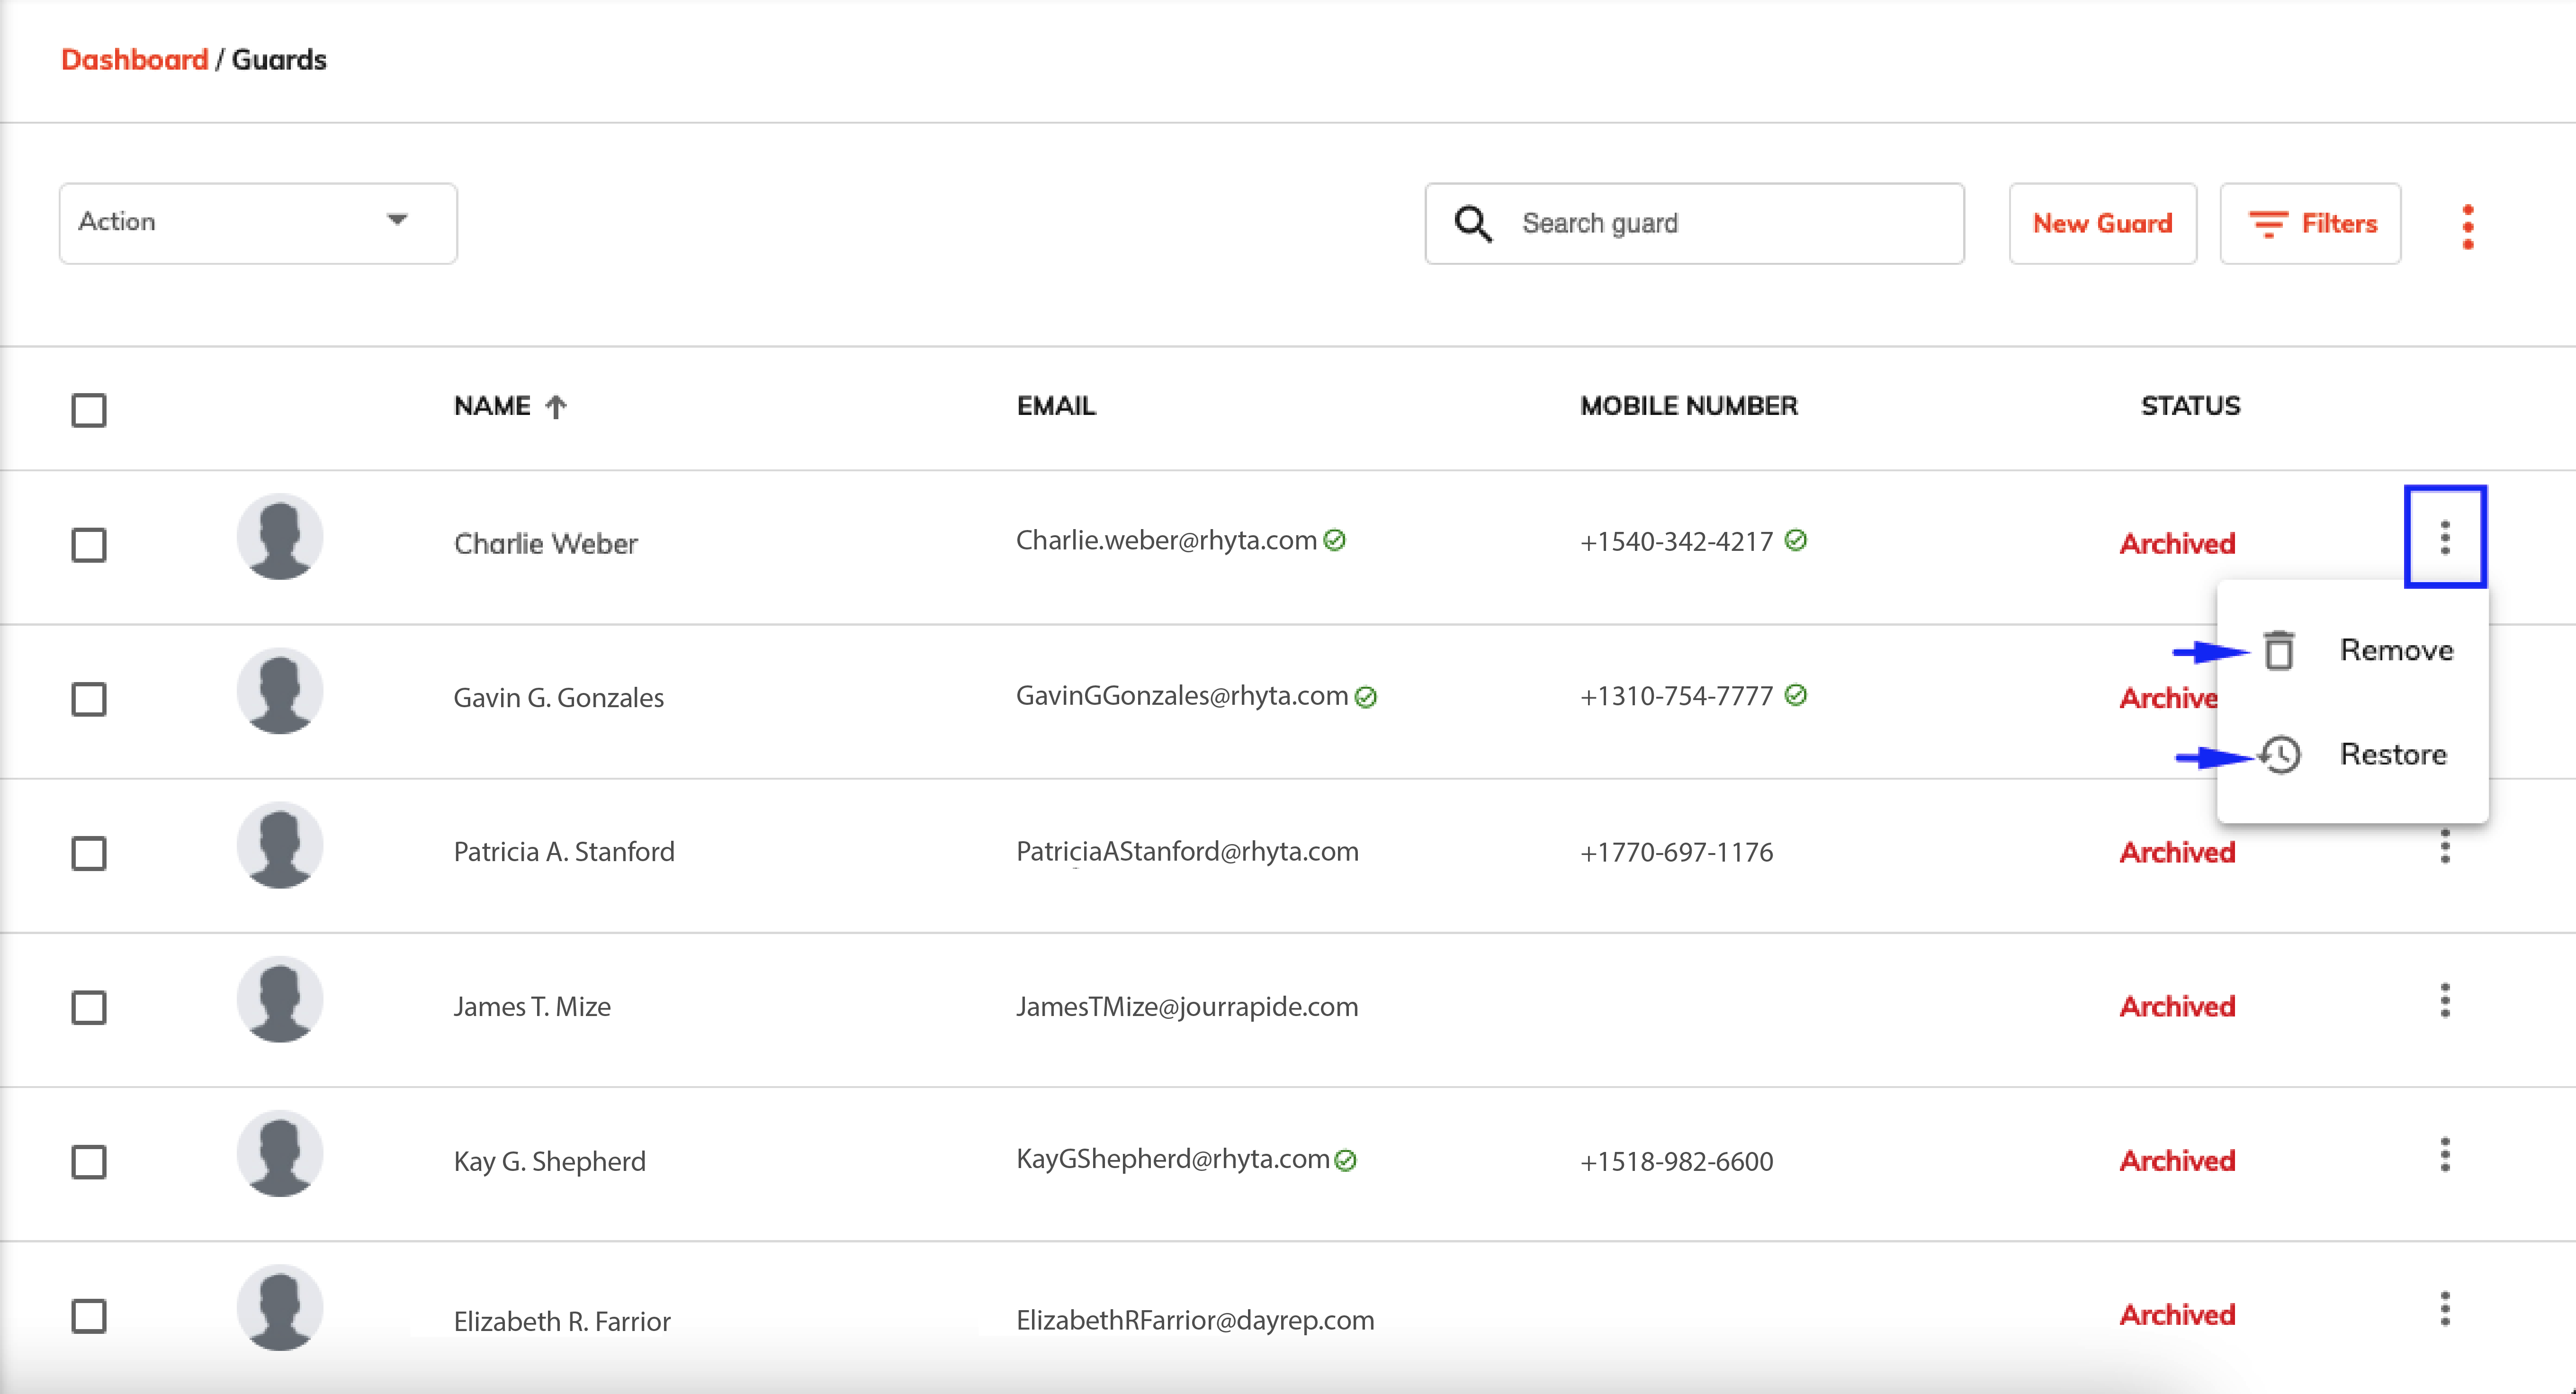
Task: Click Kay G. Shepherd's avatar picture
Action: click(x=280, y=1153)
